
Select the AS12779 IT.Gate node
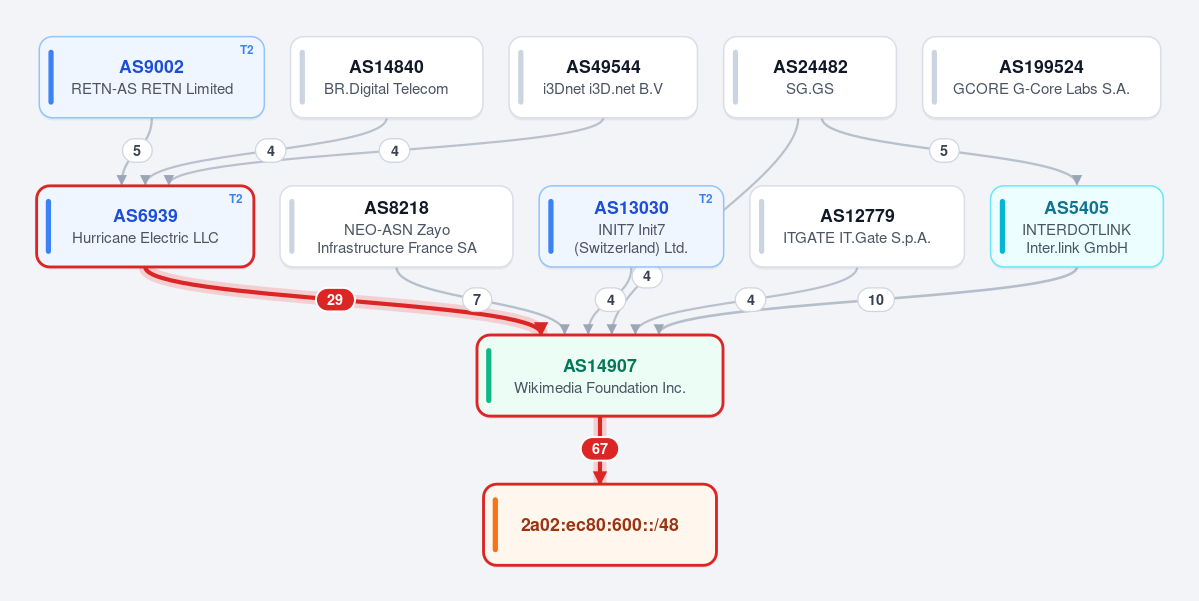tap(856, 226)
